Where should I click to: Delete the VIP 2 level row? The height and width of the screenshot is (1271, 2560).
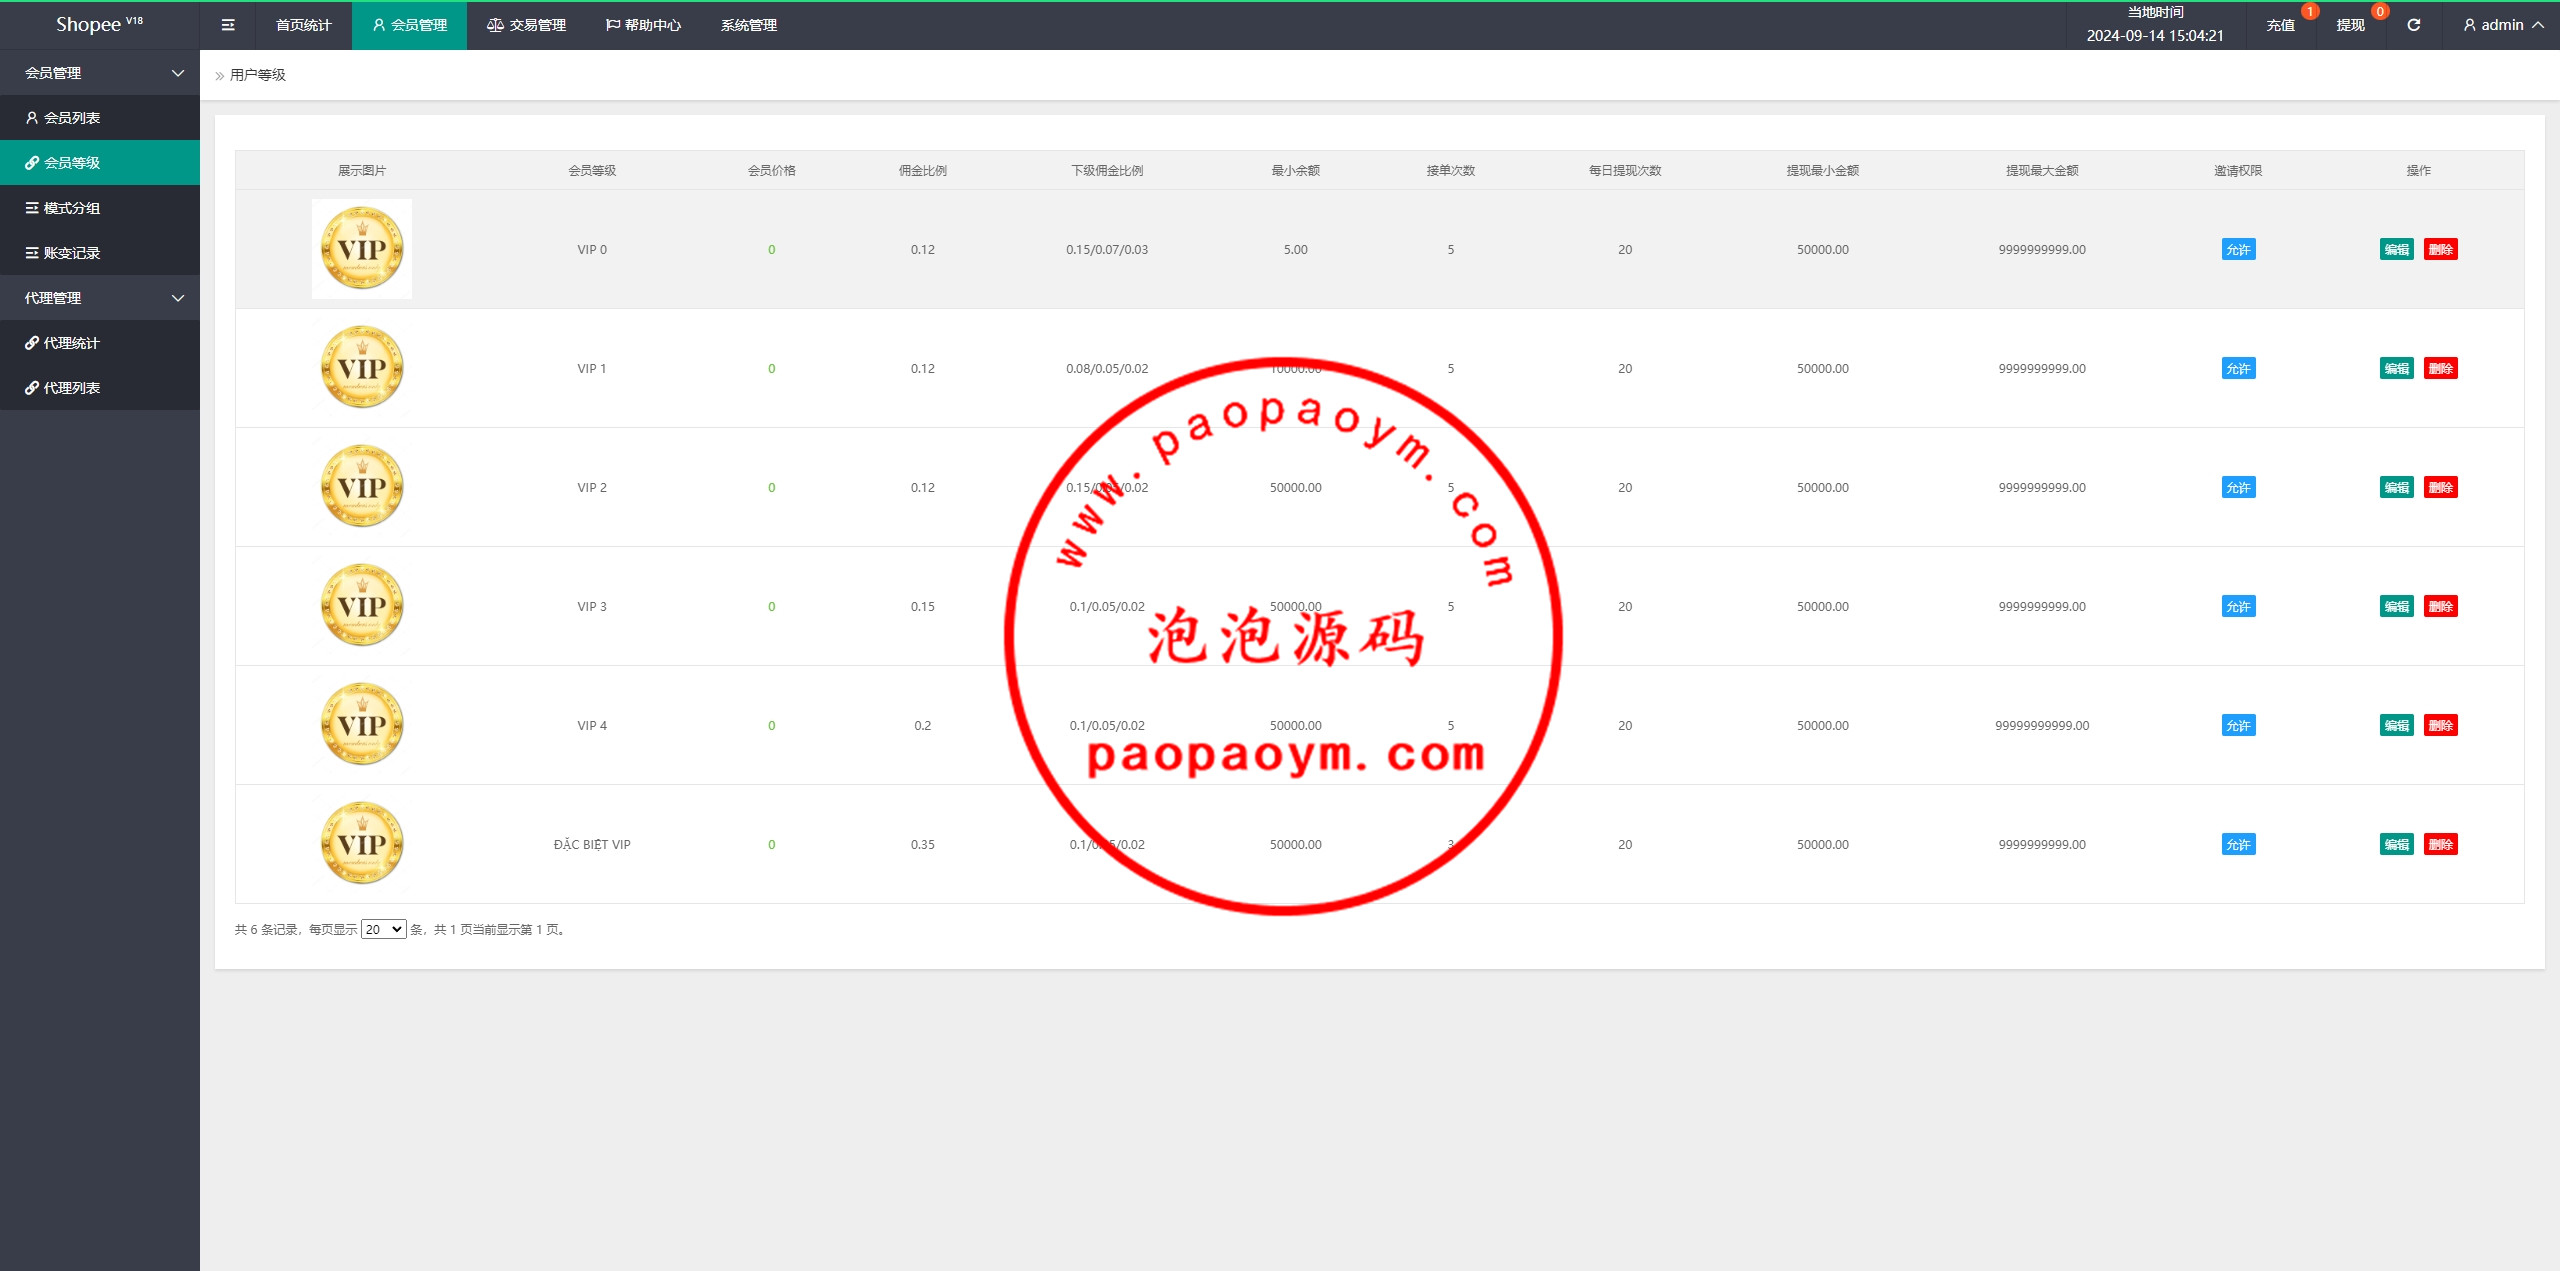point(2441,487)
